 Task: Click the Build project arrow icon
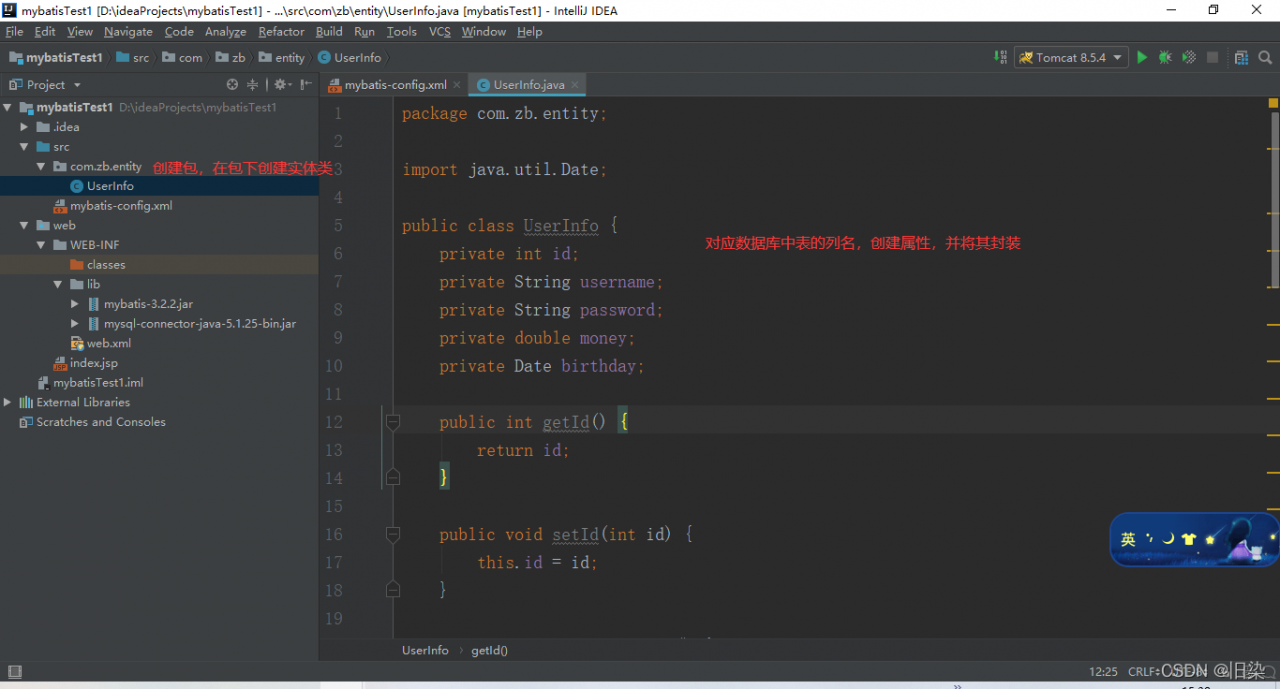point(999,58)
